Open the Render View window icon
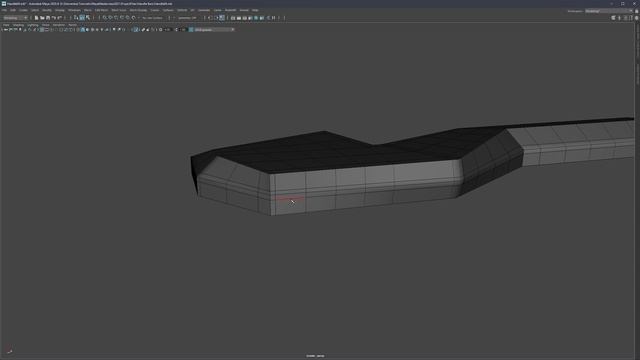 click(x=233, y=18)
